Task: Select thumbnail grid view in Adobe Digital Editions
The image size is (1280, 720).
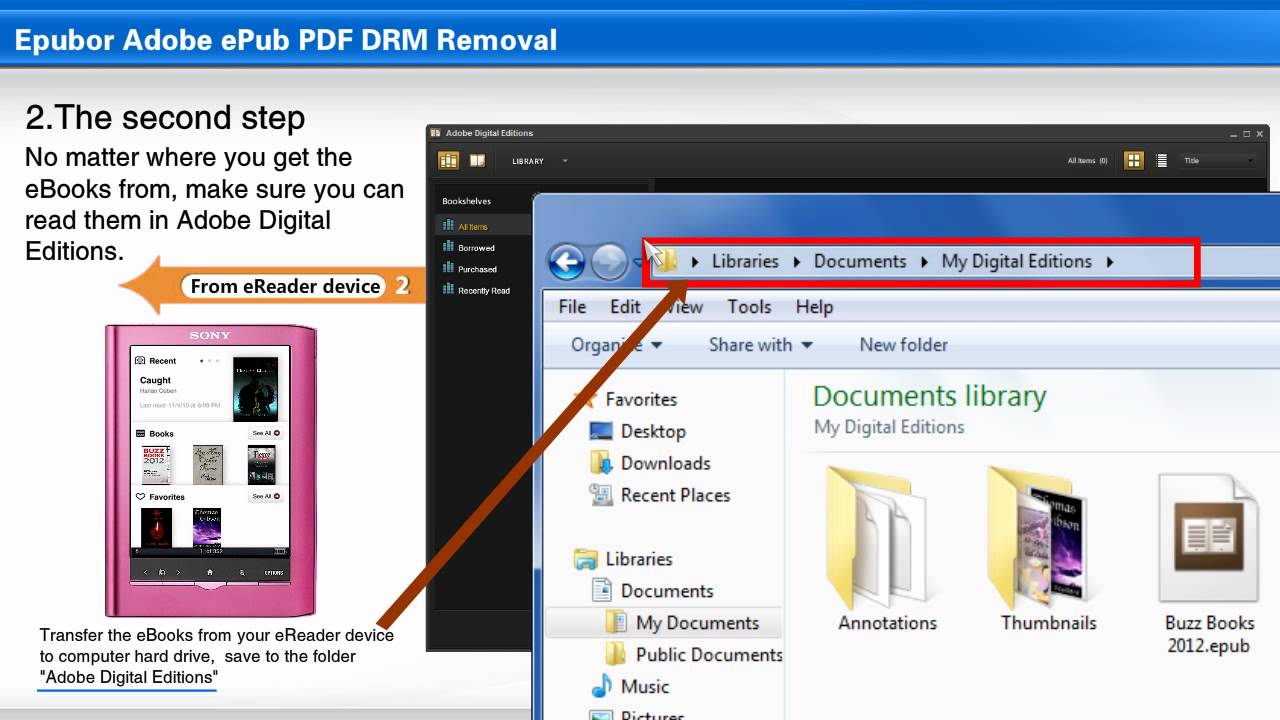Action: coord(1133,160)
